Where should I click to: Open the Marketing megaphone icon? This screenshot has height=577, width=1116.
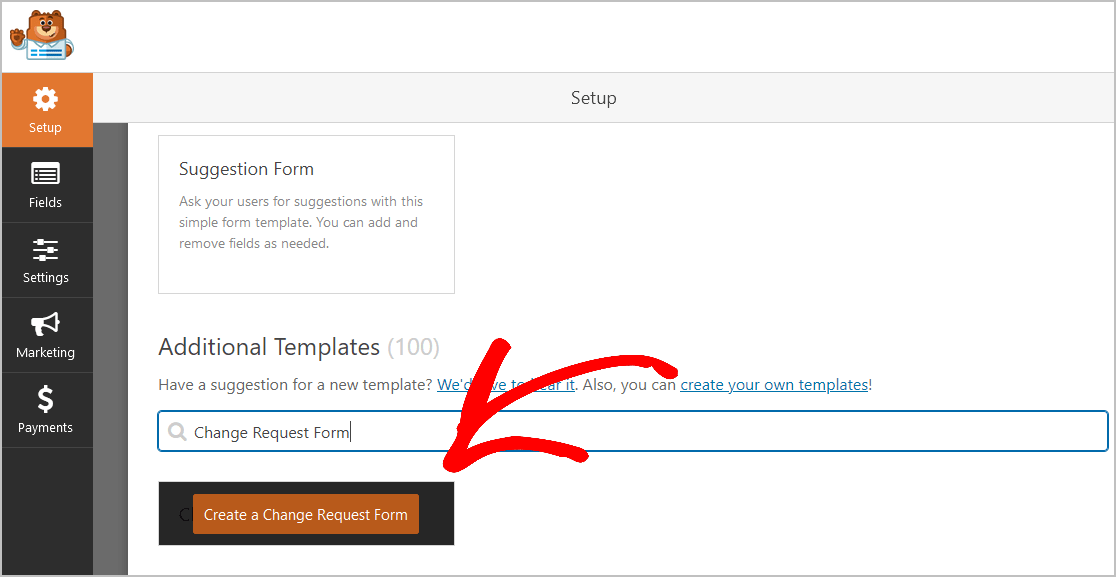coord(46,324)
